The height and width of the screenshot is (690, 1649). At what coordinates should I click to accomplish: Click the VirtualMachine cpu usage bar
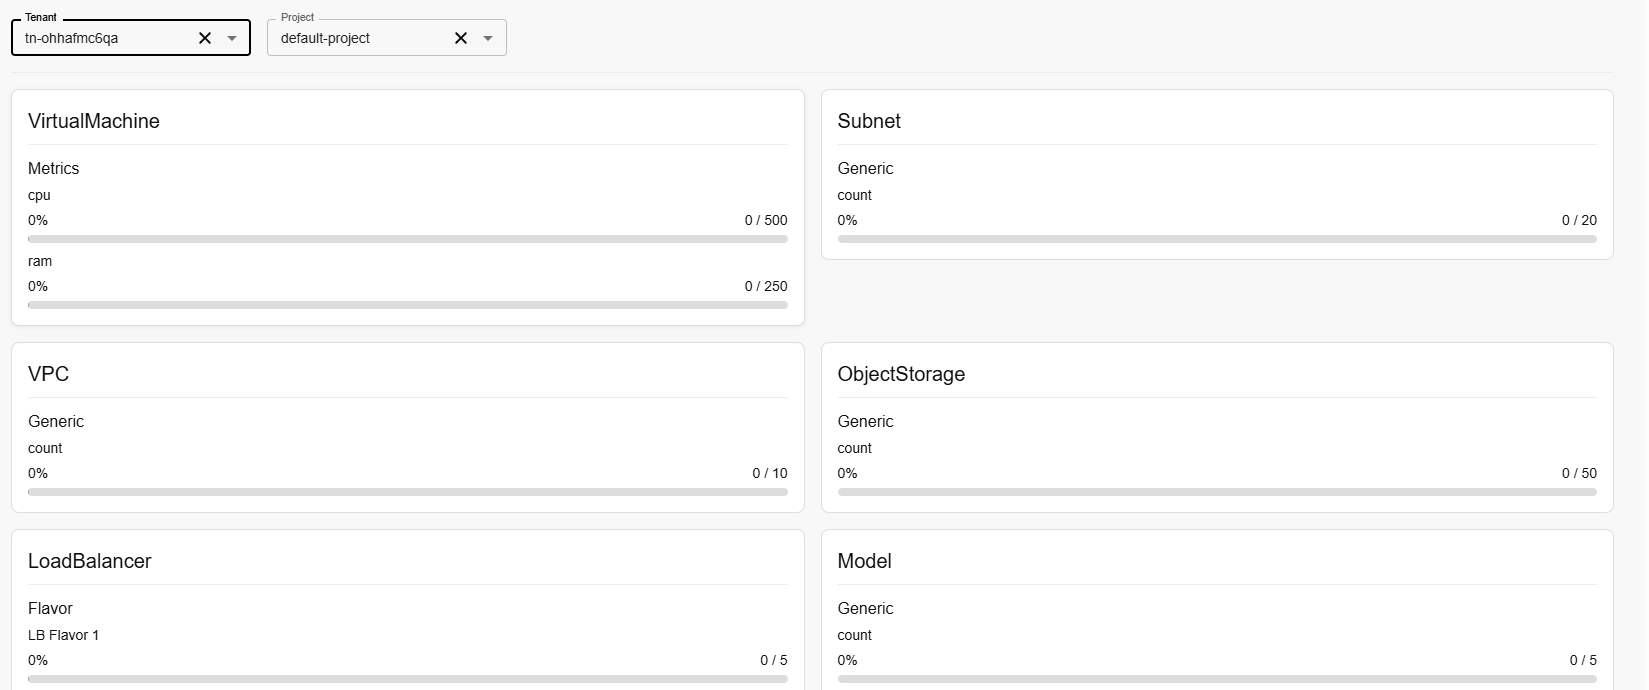click(x=407, y=239)
